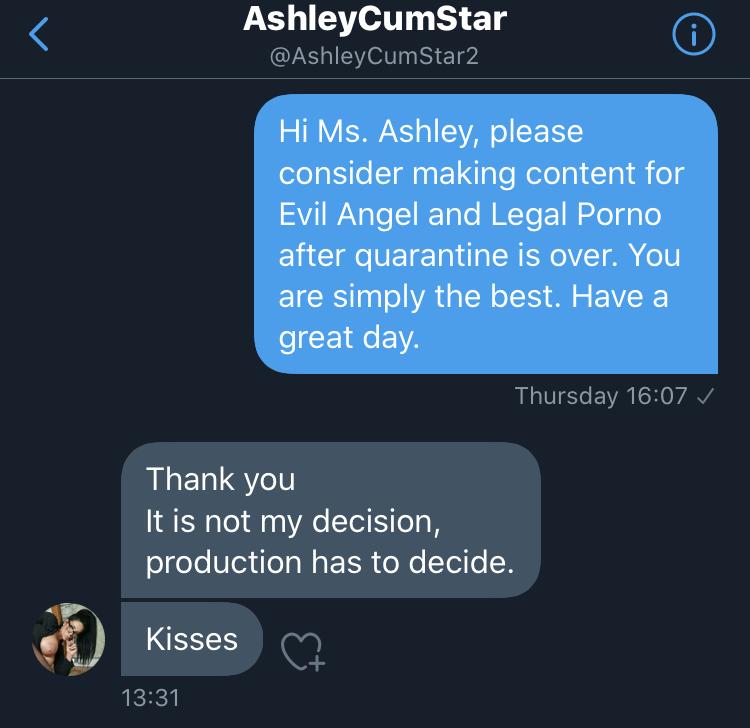Select the gray "Thank you" reply bubble
The width and height of the screenshot is (750, 728).
pos(330,520)
